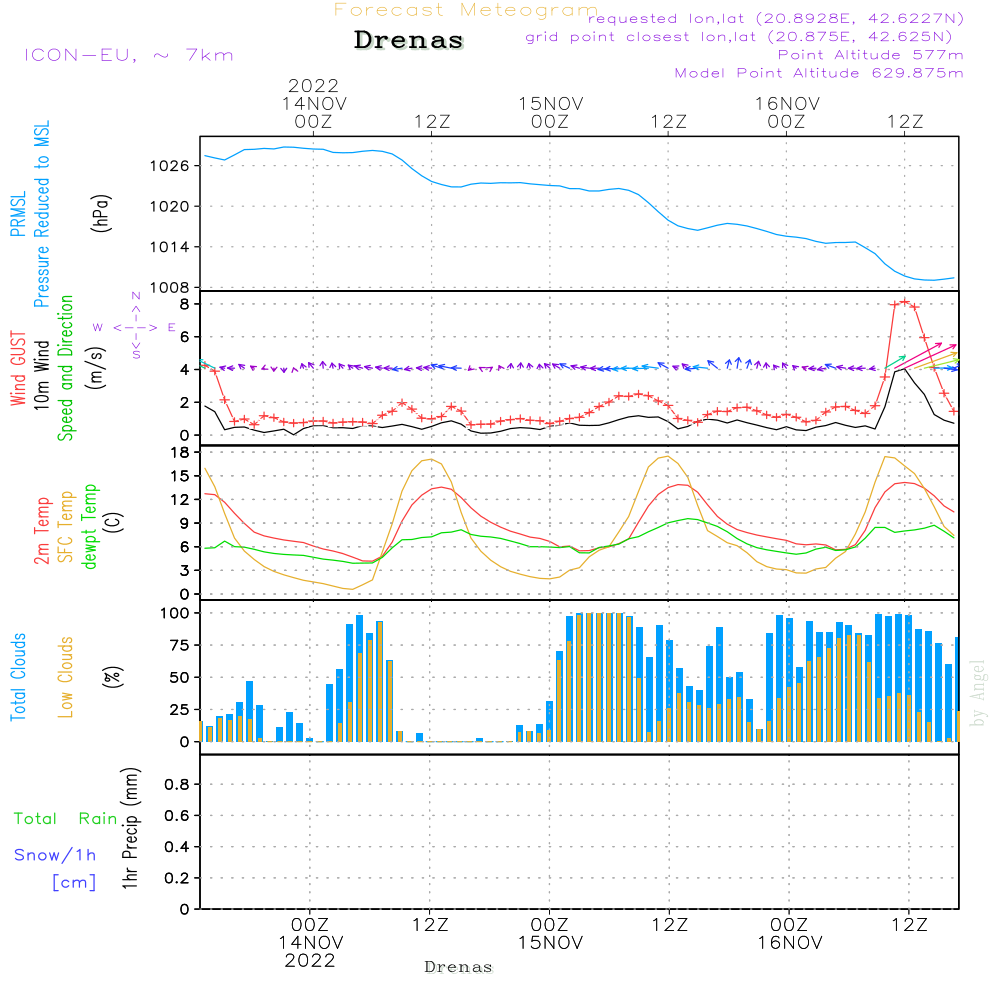This screenshot has width=1000, height=1000.
Task: Click the blue "Snow/1h" label
Action: click(x=55, y=855)
